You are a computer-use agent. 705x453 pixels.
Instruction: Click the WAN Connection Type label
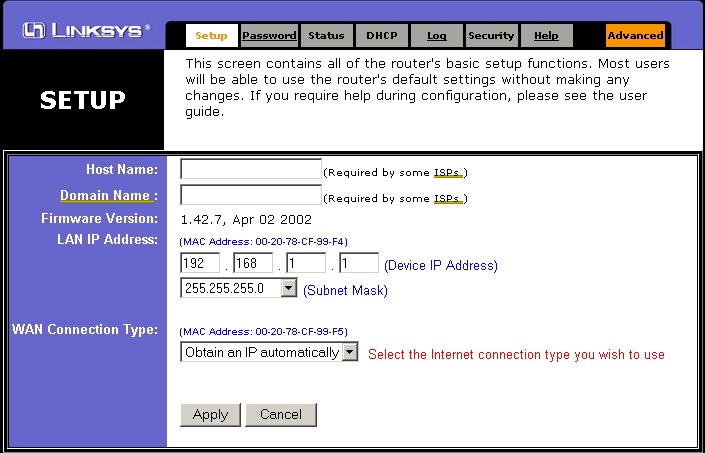pyautogui.click(x=85, y=329)
